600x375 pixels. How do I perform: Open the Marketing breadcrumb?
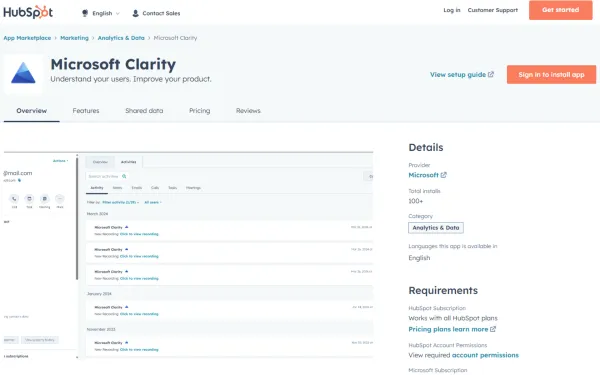coord(74,38)
